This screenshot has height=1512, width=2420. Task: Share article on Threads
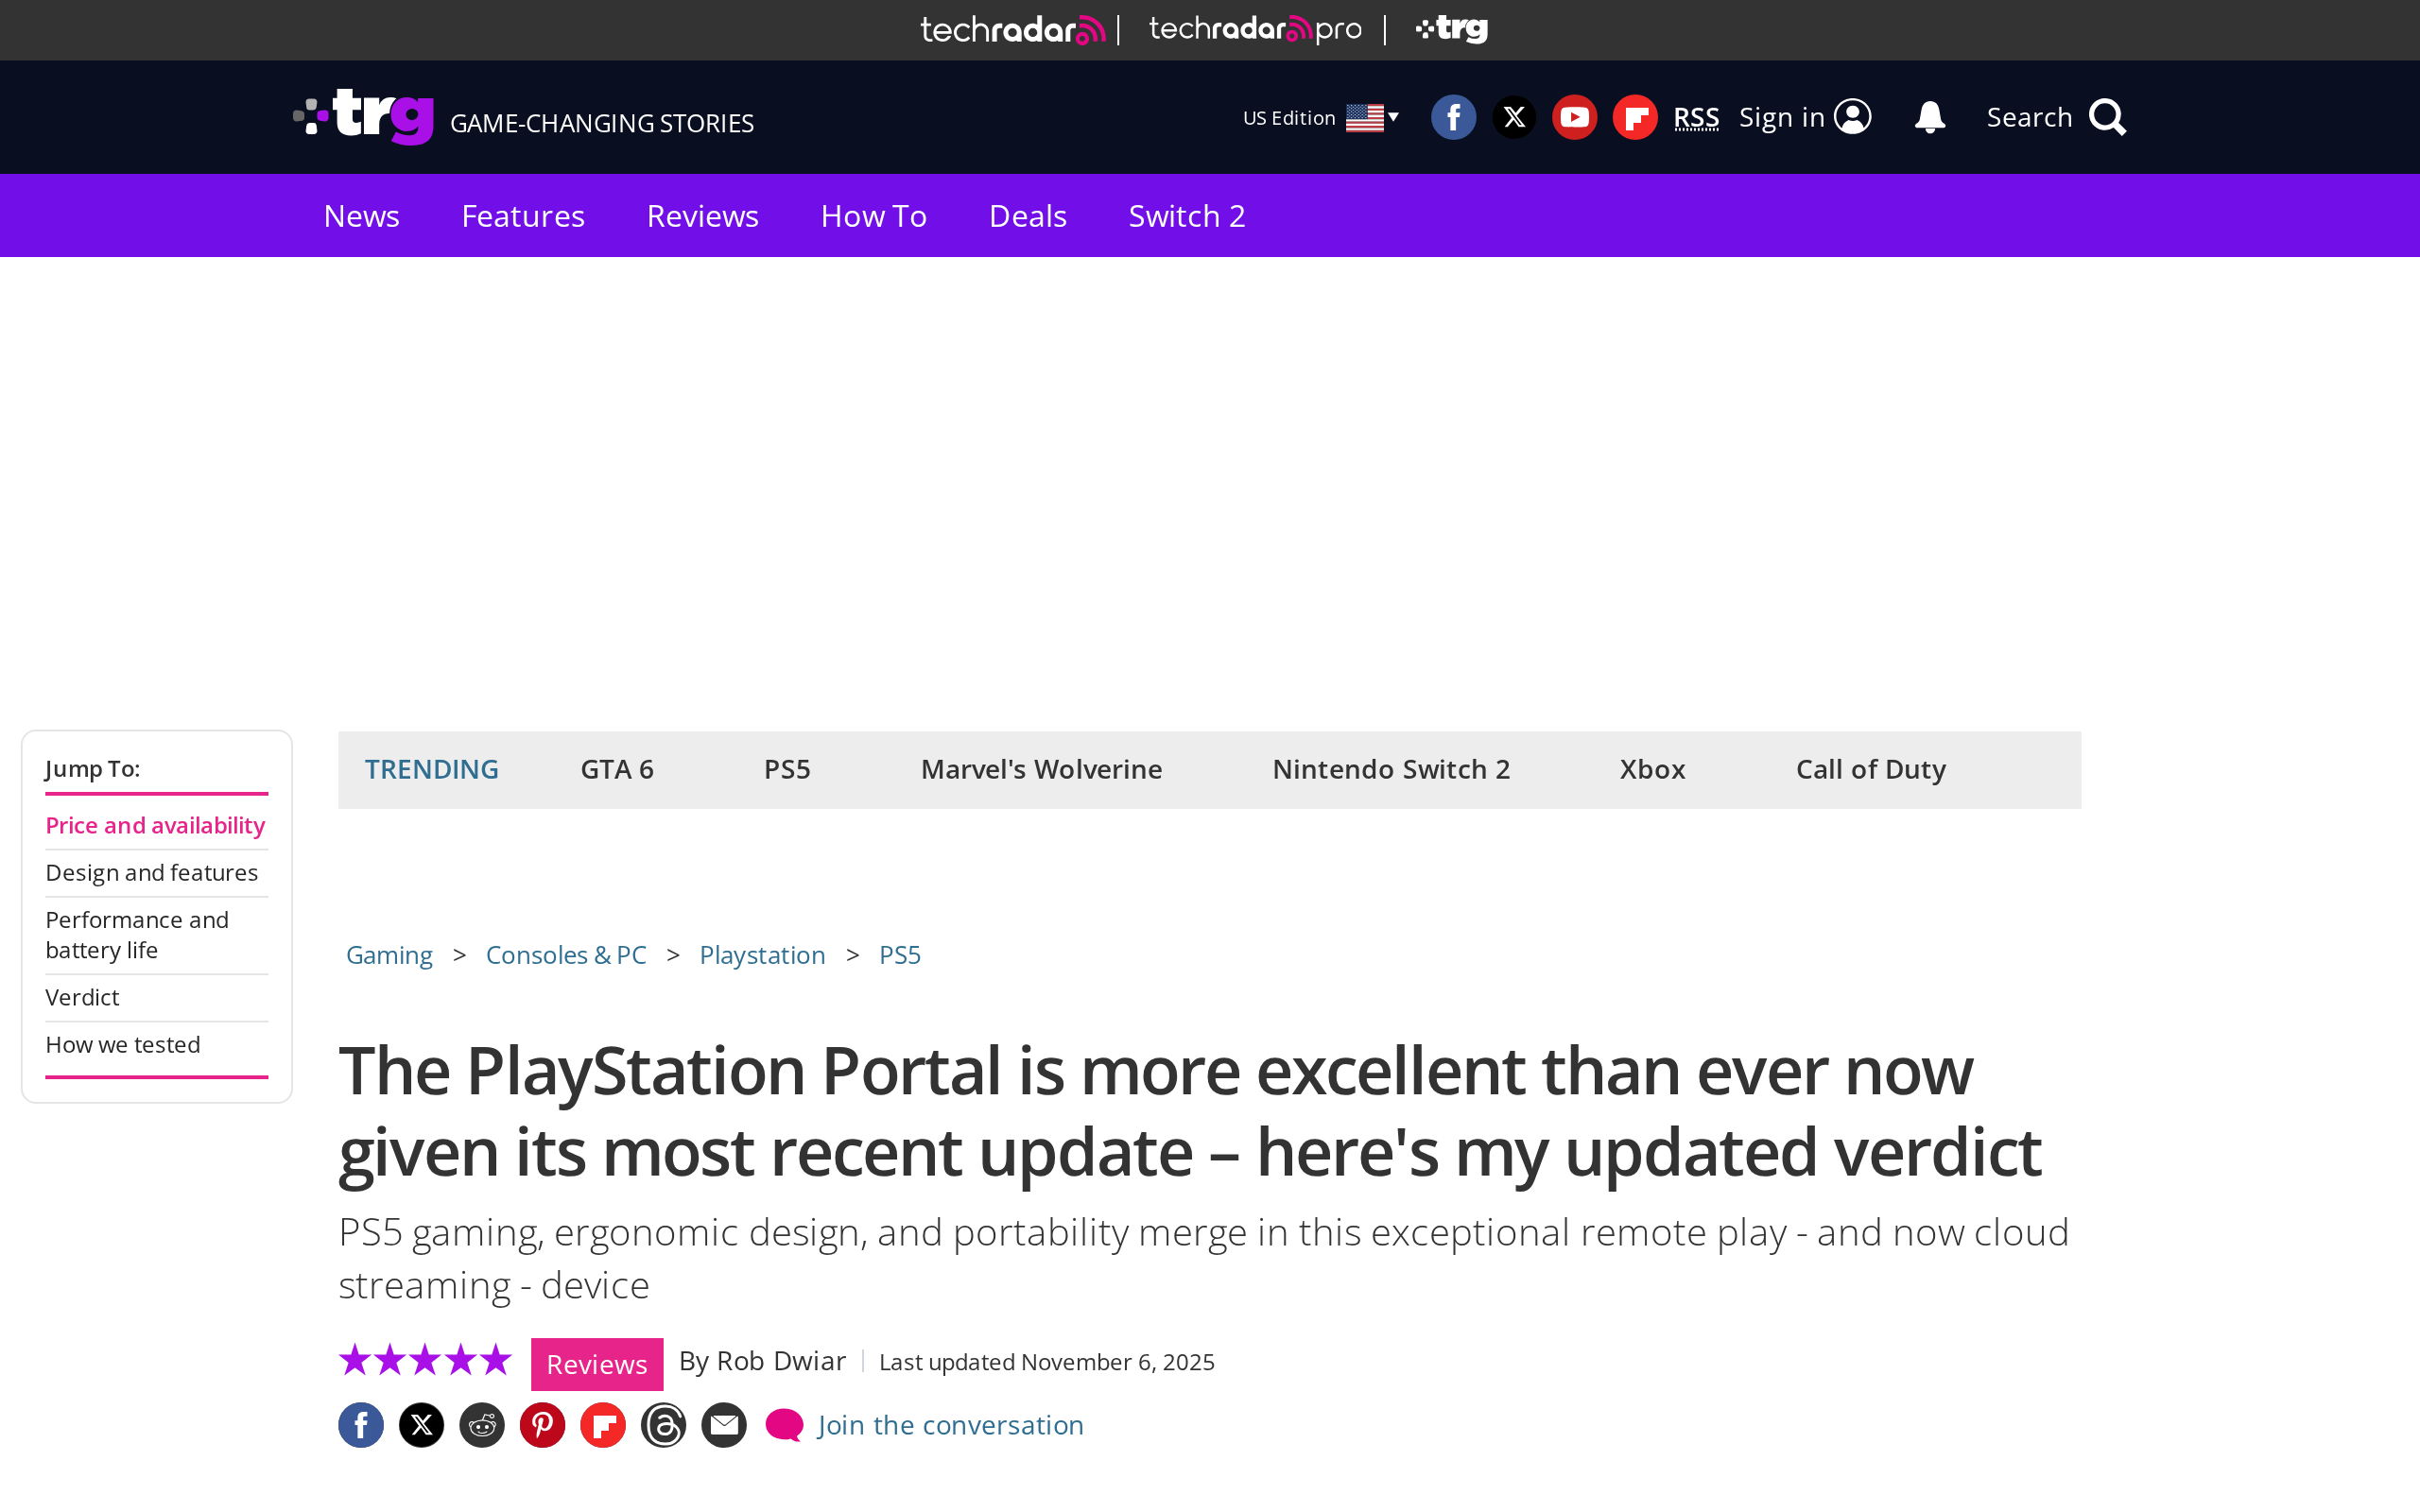tap(663, 1425)
